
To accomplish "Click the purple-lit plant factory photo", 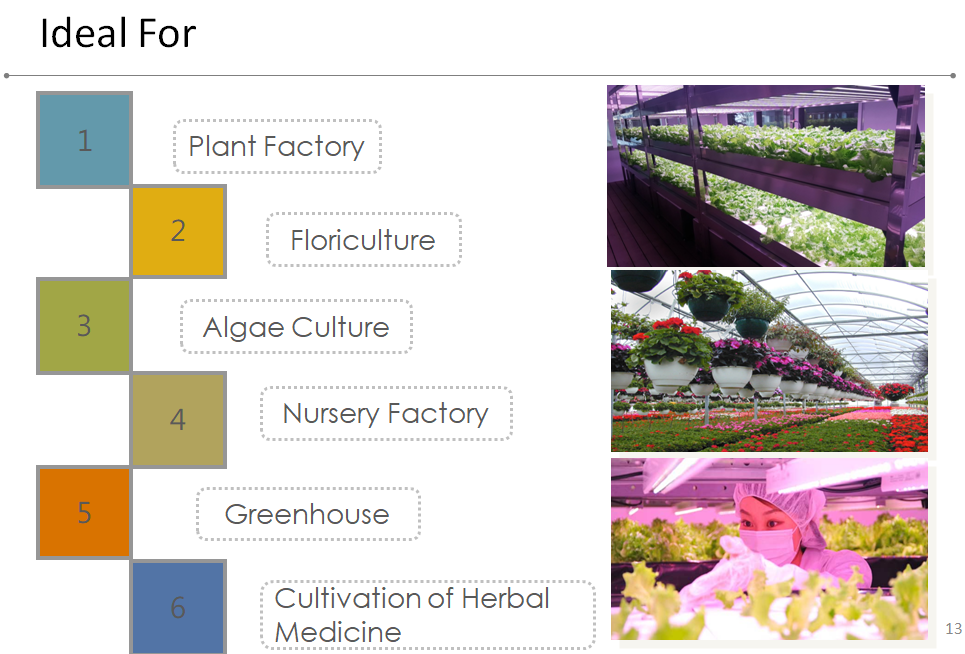I will [x=766, y=176].
